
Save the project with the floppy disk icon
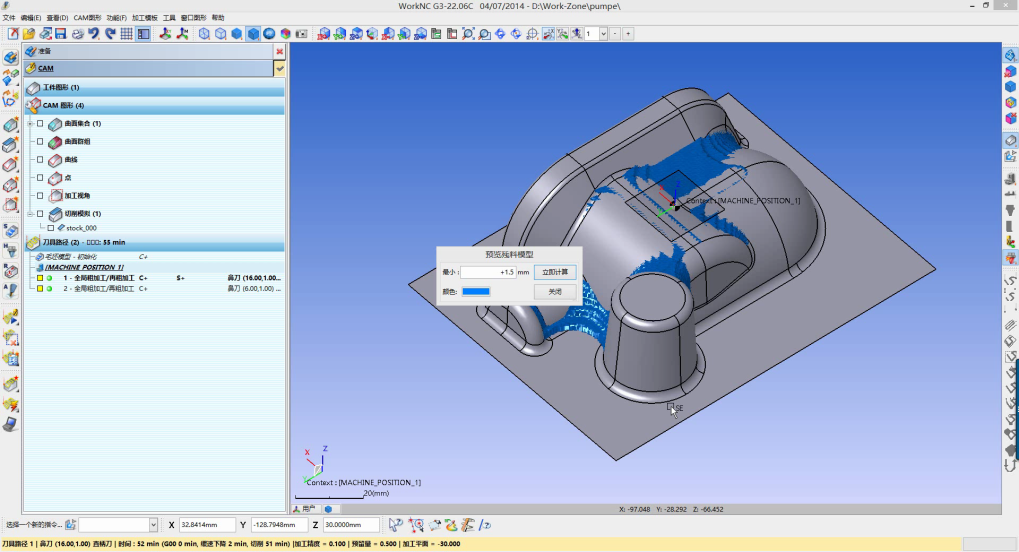(60, 34)
